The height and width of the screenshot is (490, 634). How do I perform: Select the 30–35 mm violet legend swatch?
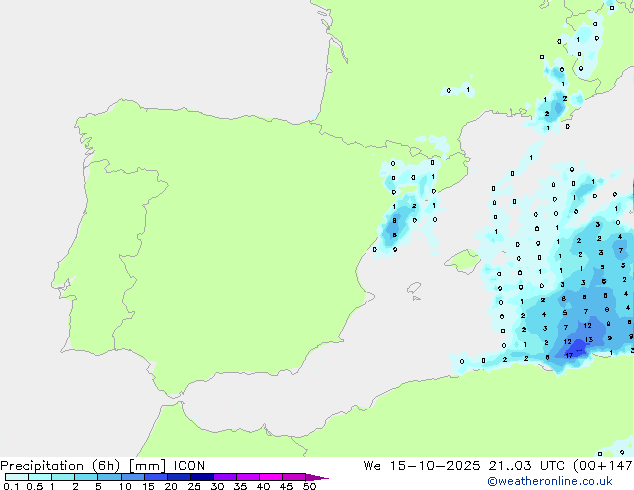[x=224, y=477]
